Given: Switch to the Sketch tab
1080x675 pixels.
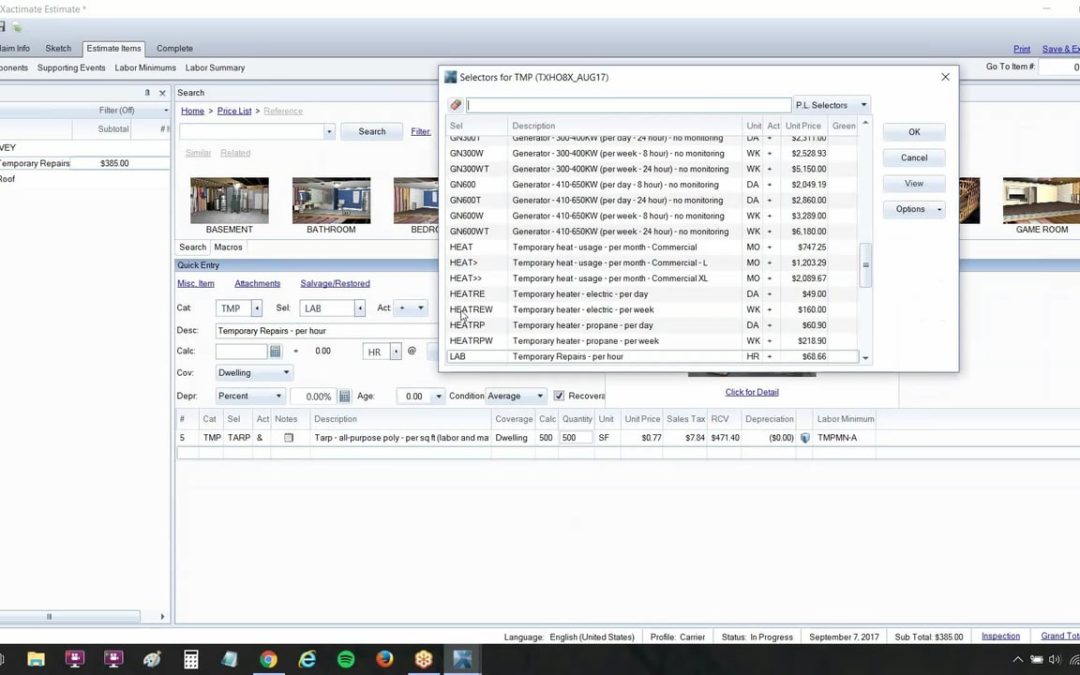Looking at the screenshot, I should 58,48.
